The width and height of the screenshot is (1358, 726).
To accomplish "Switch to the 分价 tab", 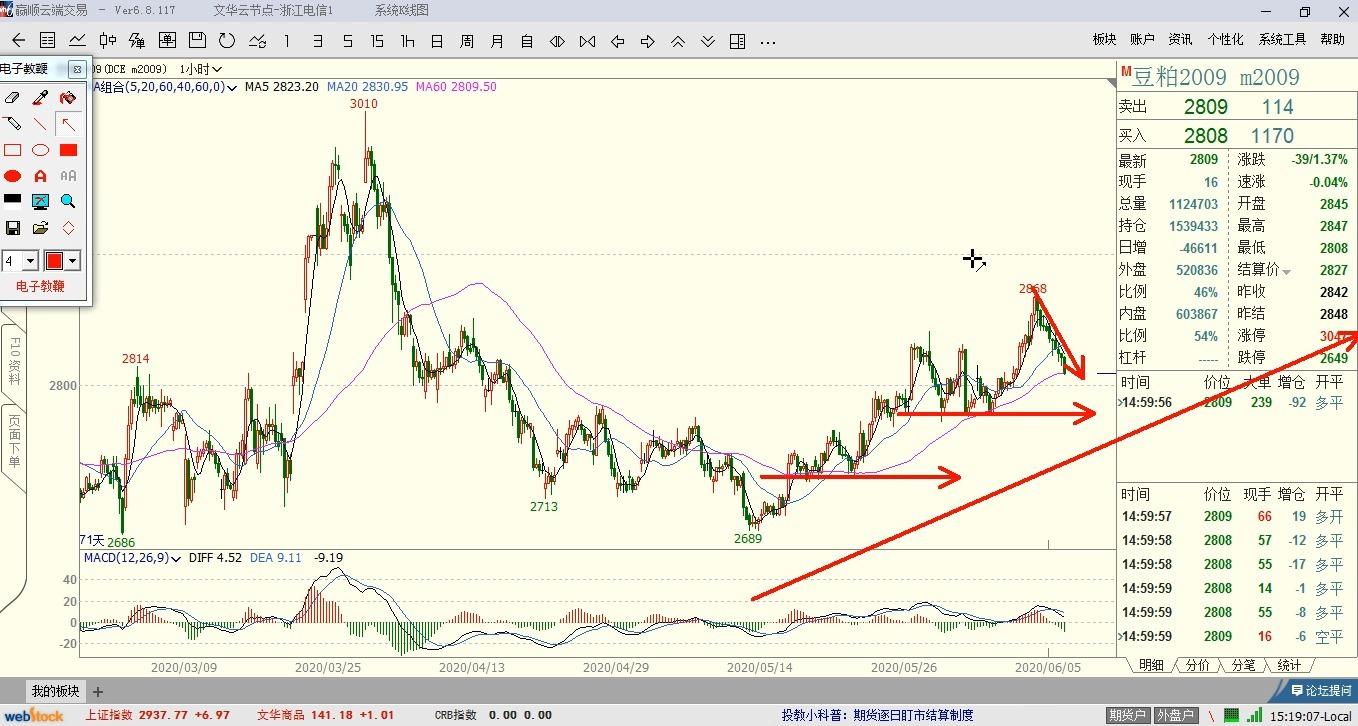I will tap(1197, 665).
